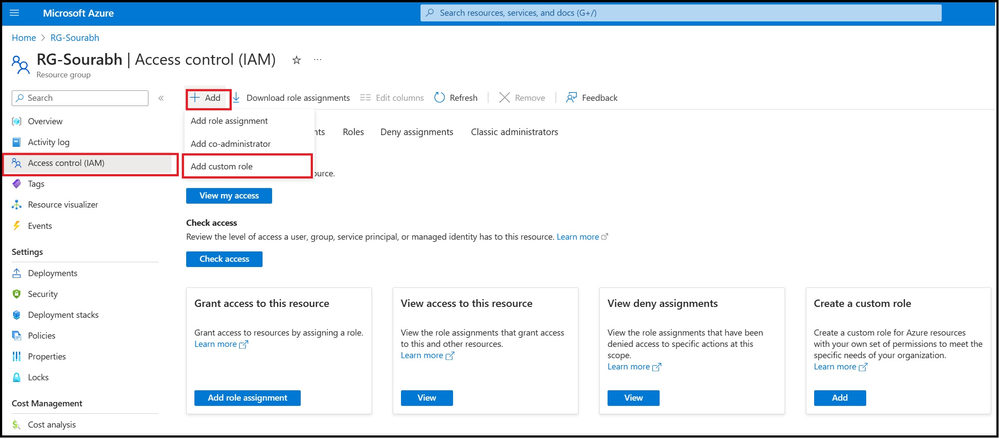Click Add role assignment card button
Screen dimensions: 999x439
click(247, 398)
